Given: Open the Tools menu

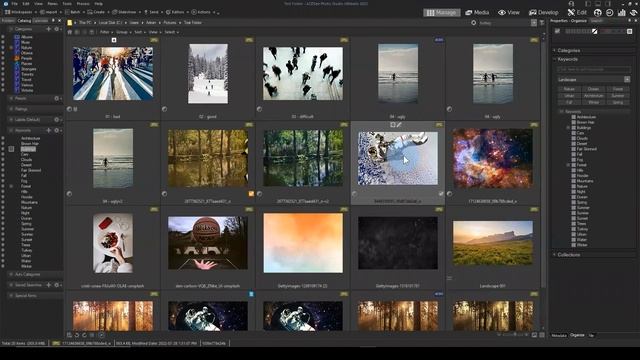Looking at the screenshot, I should coord(67,4).
